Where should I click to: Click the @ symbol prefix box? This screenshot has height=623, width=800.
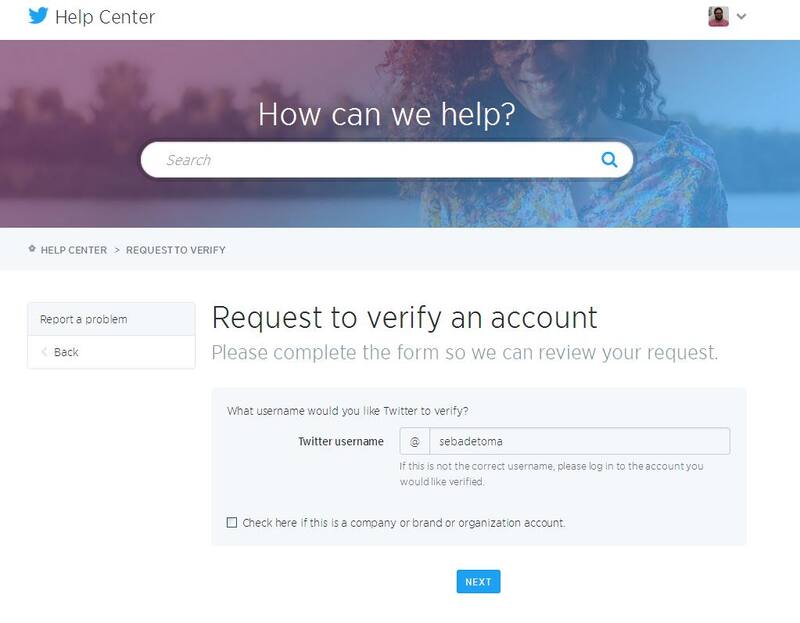pos(415,441)
